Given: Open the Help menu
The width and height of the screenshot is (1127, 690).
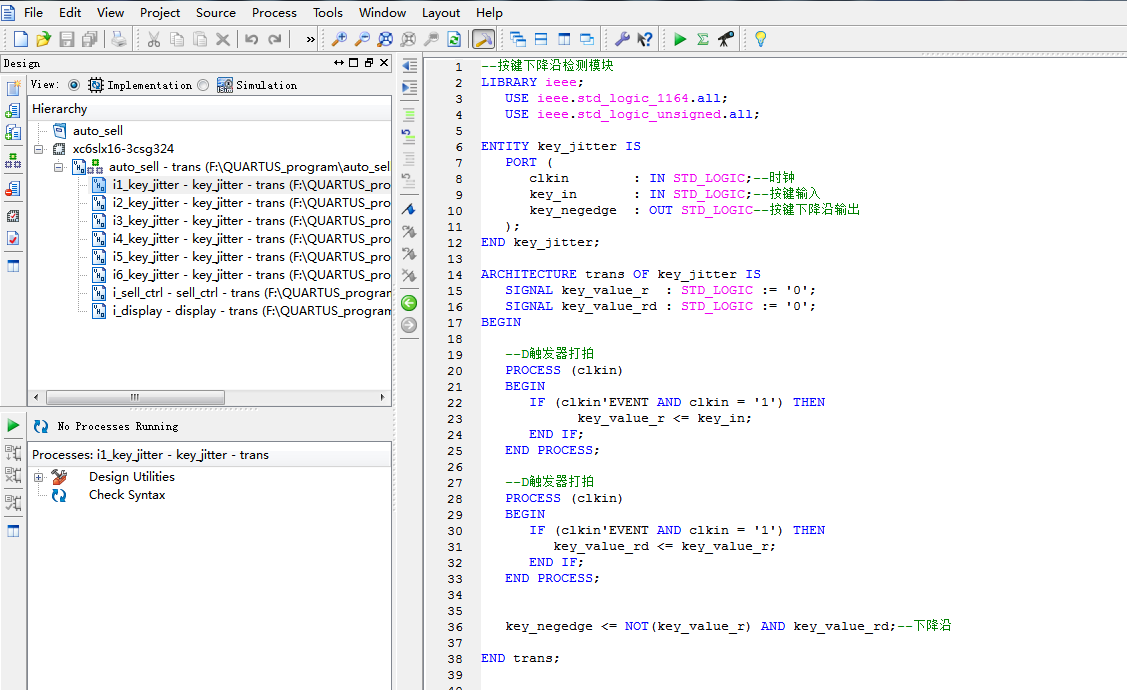Looking at the screenshot, I should [x=489, y=12].
